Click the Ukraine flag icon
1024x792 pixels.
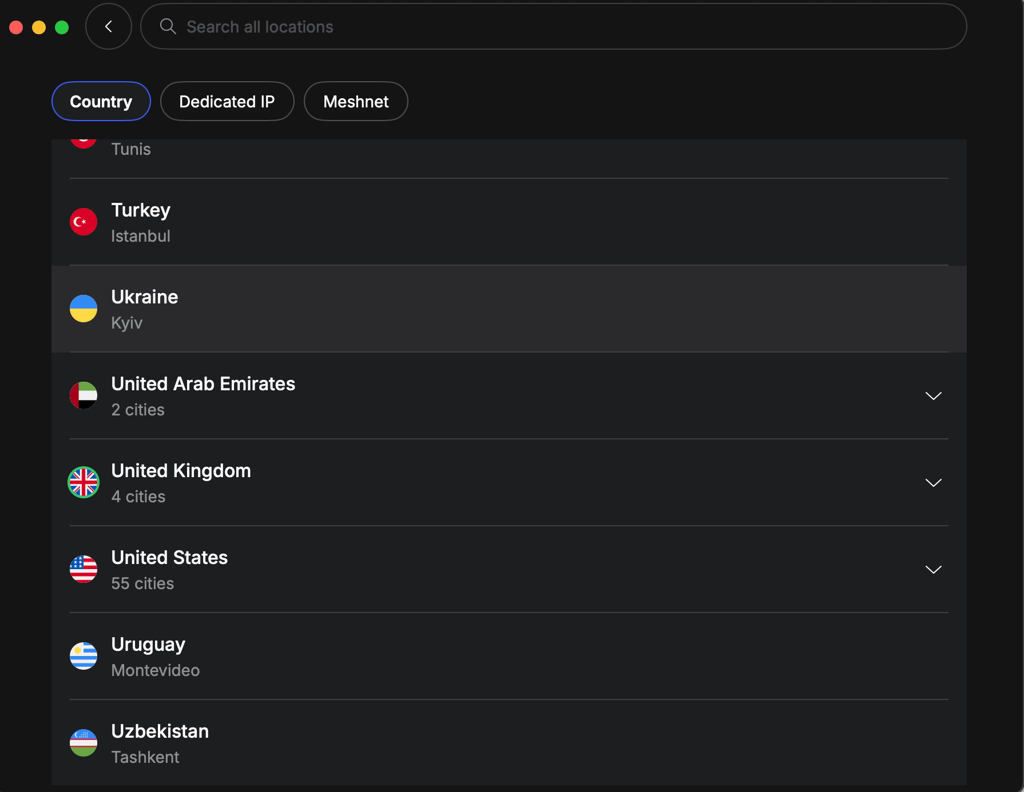click(84, 309)
